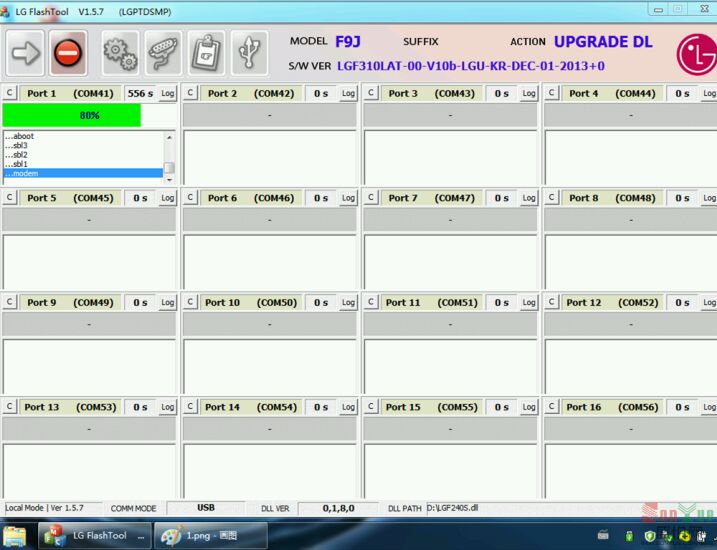The width and height of the screenshot is (717, 550).
Task: Open the Log for Port 13
Action: pos(167,407)
